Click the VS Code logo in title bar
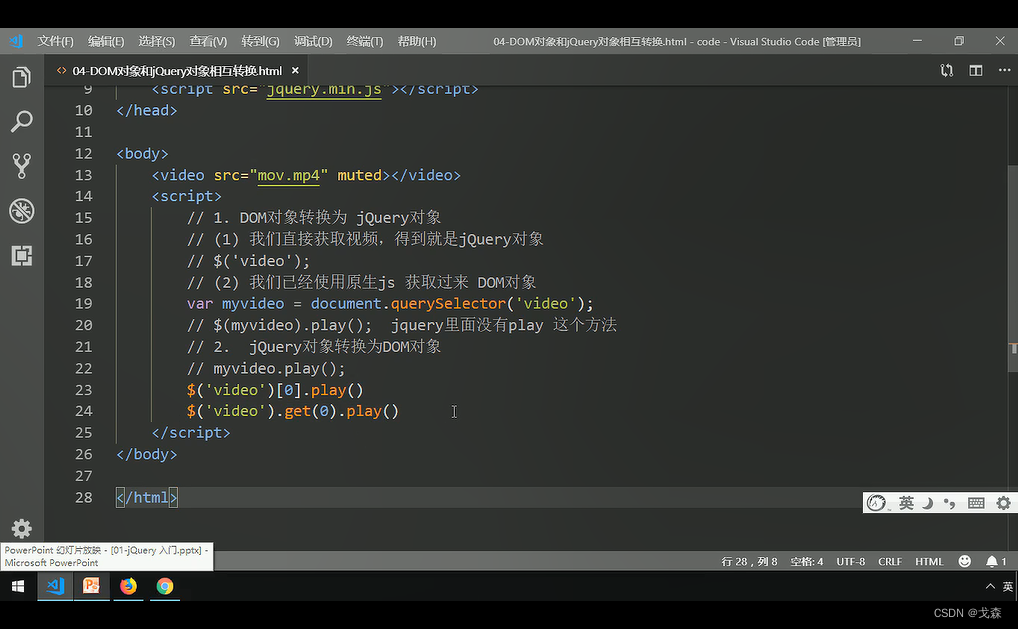This screenshot has width=1018, height=629. [x=16, y=42]
